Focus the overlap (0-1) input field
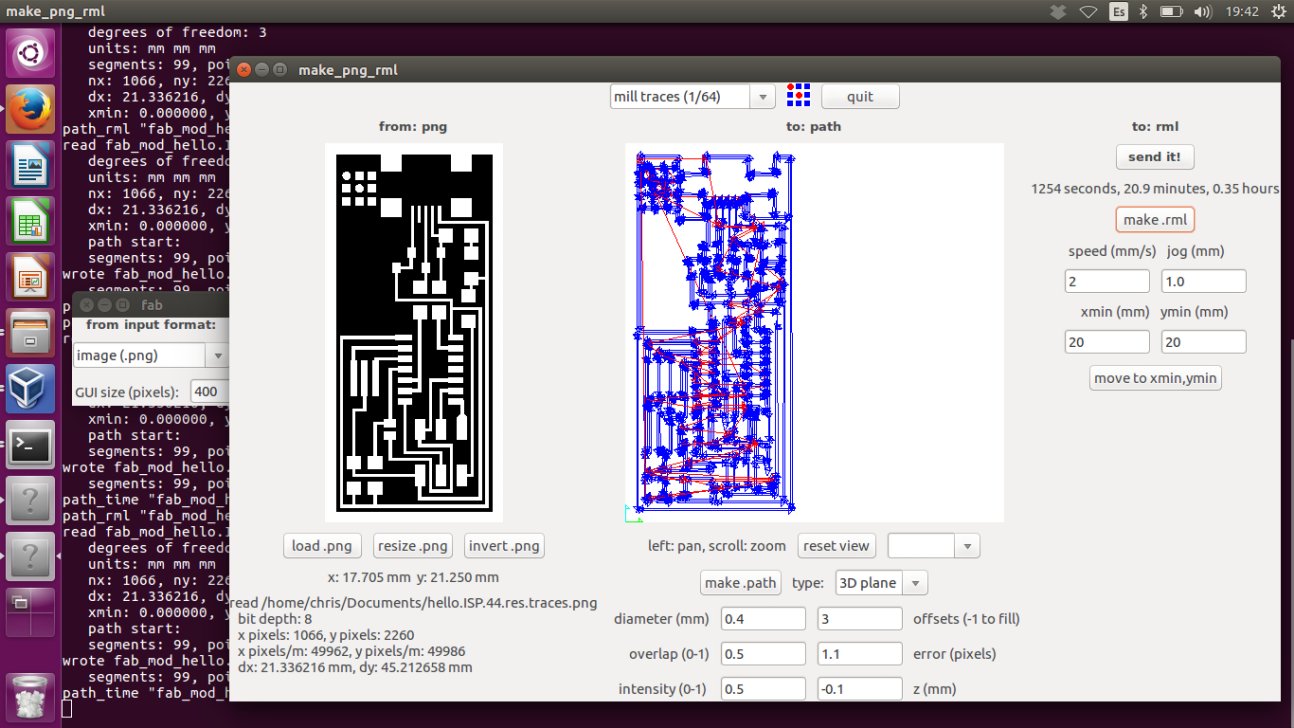This screenshot has height=728, width=1294. [x=763, y=654]
